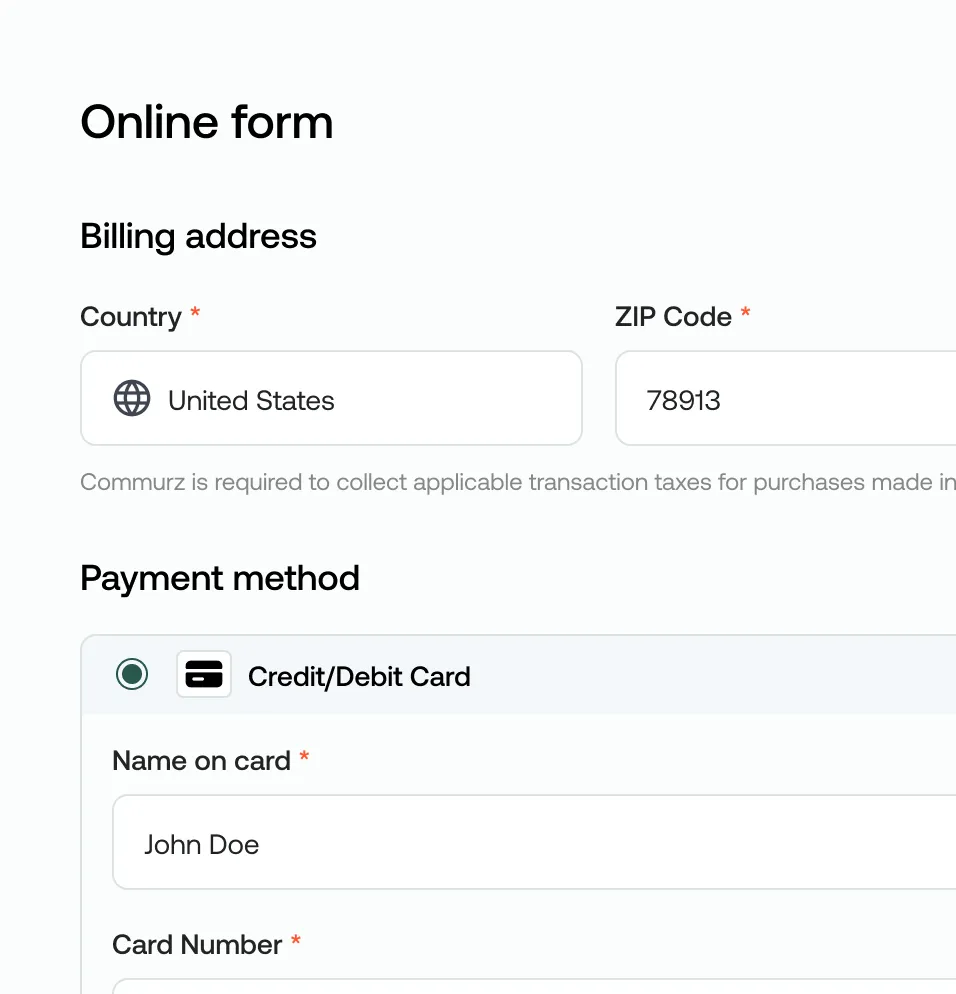
Task: Click the ZIP Code field with 78913
Action: pyautogui.click(x=785, y=398)
